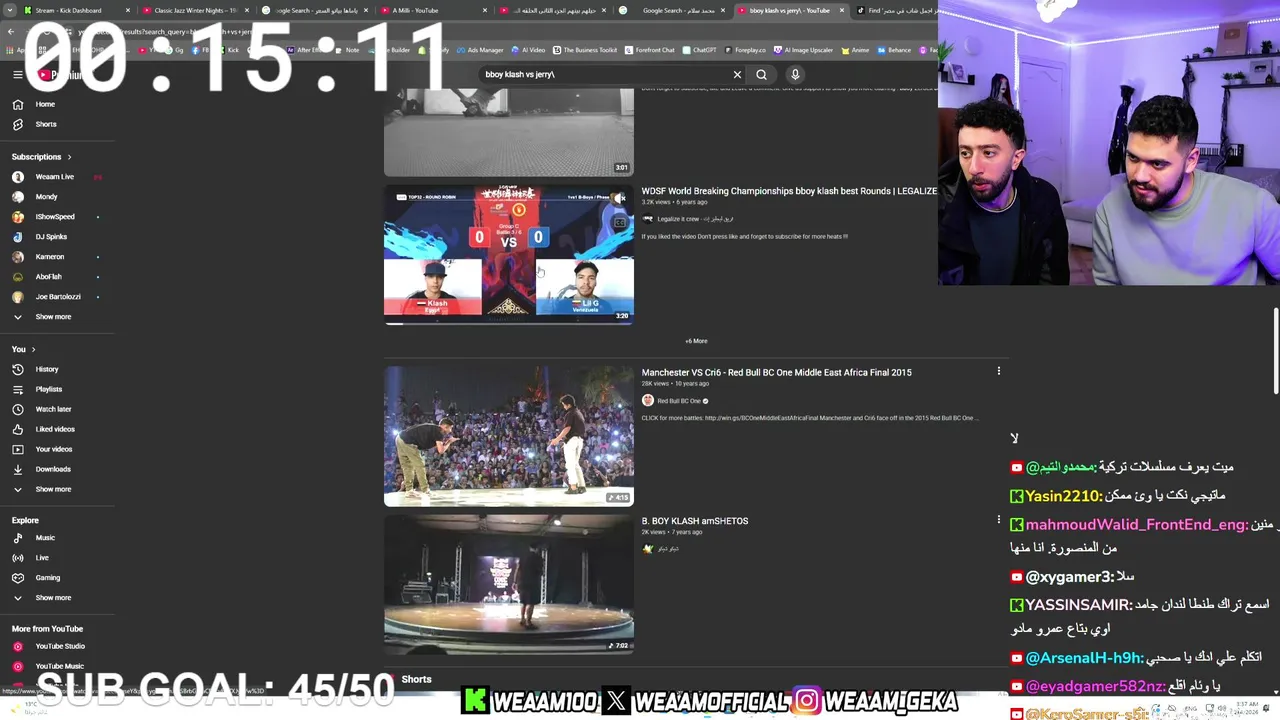Screen dimensions: 1280x720
Task: Play the 3:01 video thumbnail
Action: coord(509,132)
